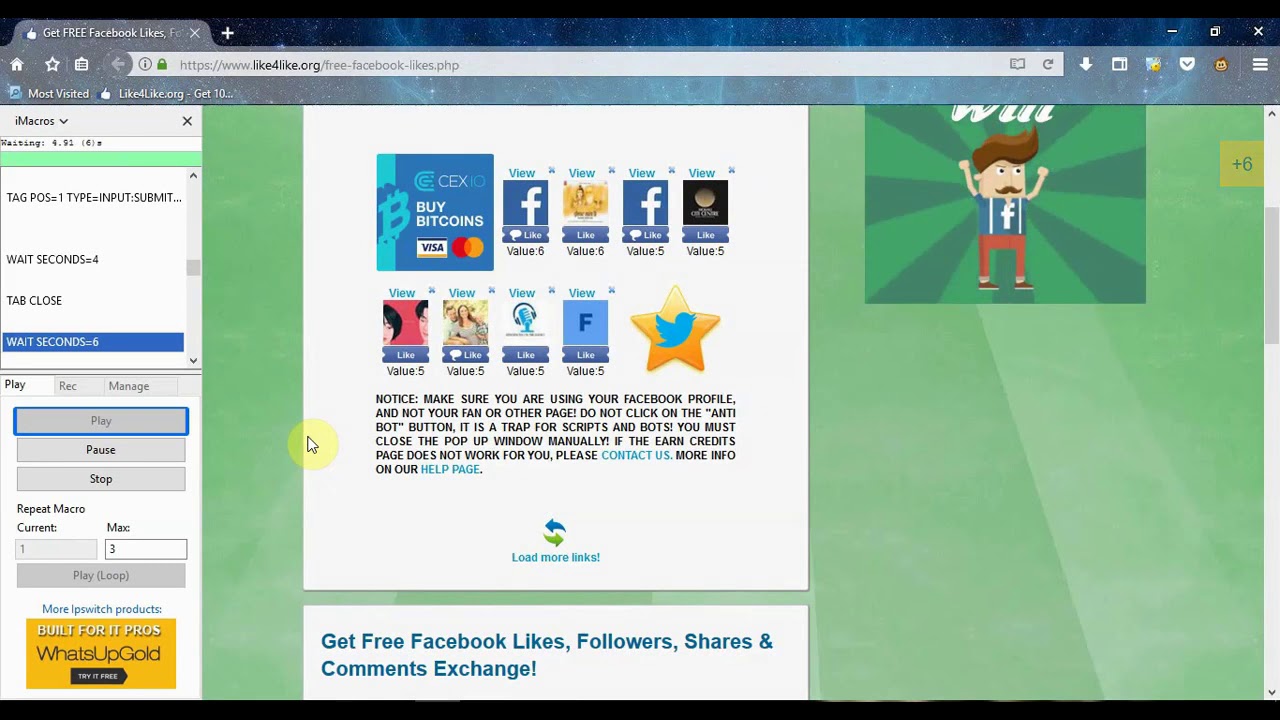Like the blue F thumbnail page
This screenshot has height=720, width=1280.
pos(585,355)
